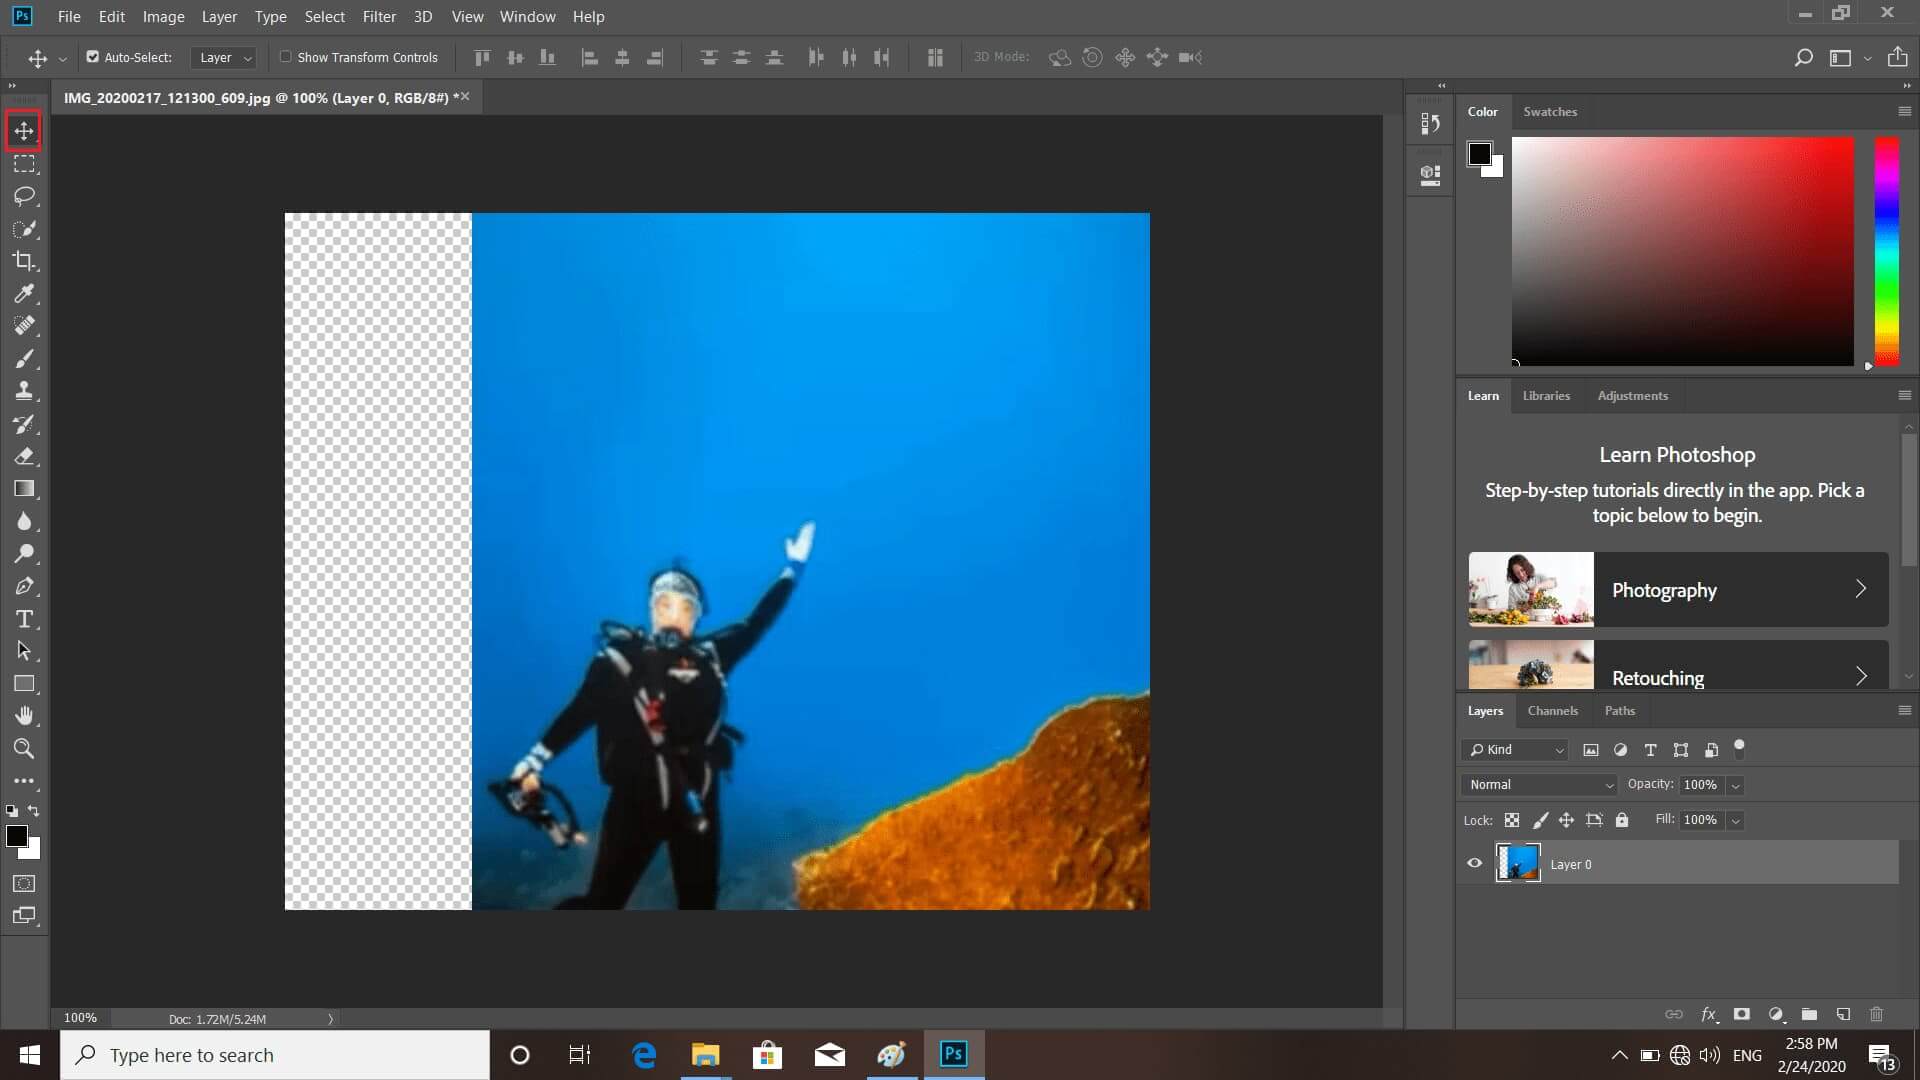
Task: Open the Layers panel options menu
Action: tap(1904, 710)
